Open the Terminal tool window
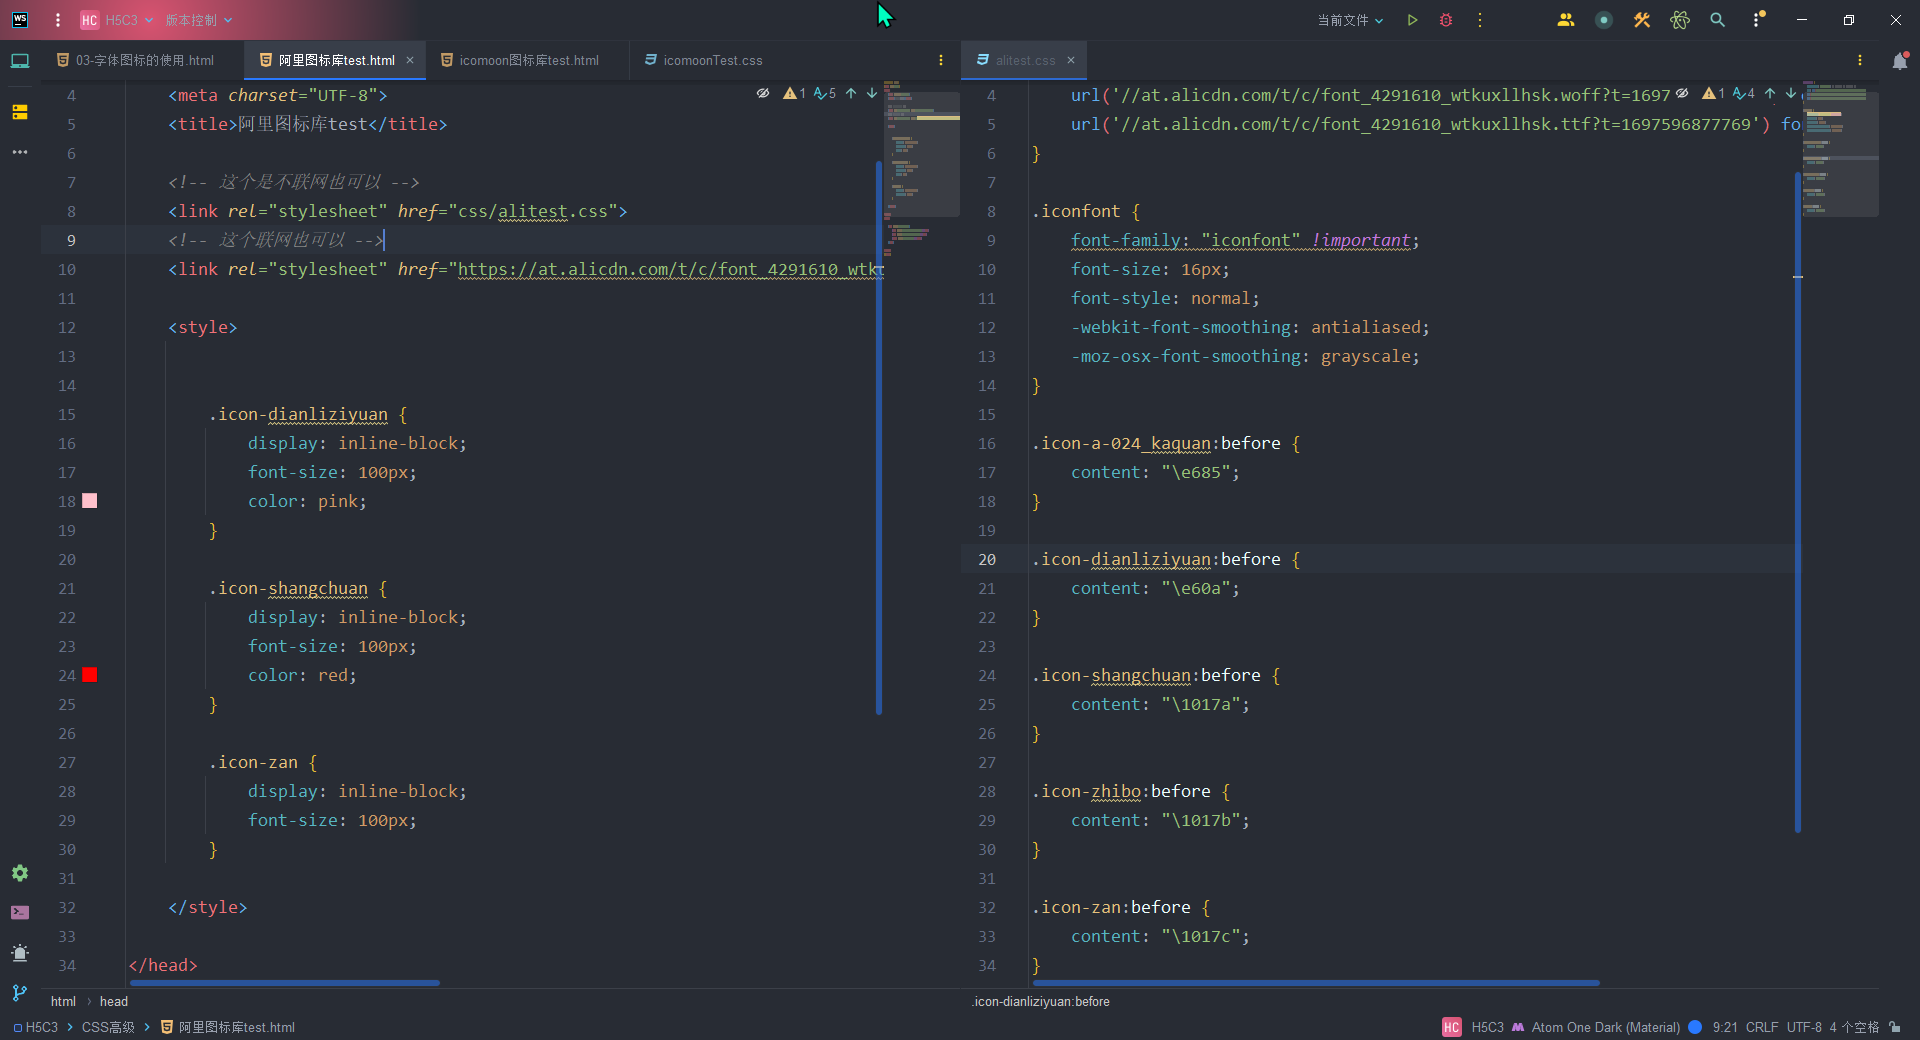This screenshot has height=1040, width=1920. (x=20, y=912)
